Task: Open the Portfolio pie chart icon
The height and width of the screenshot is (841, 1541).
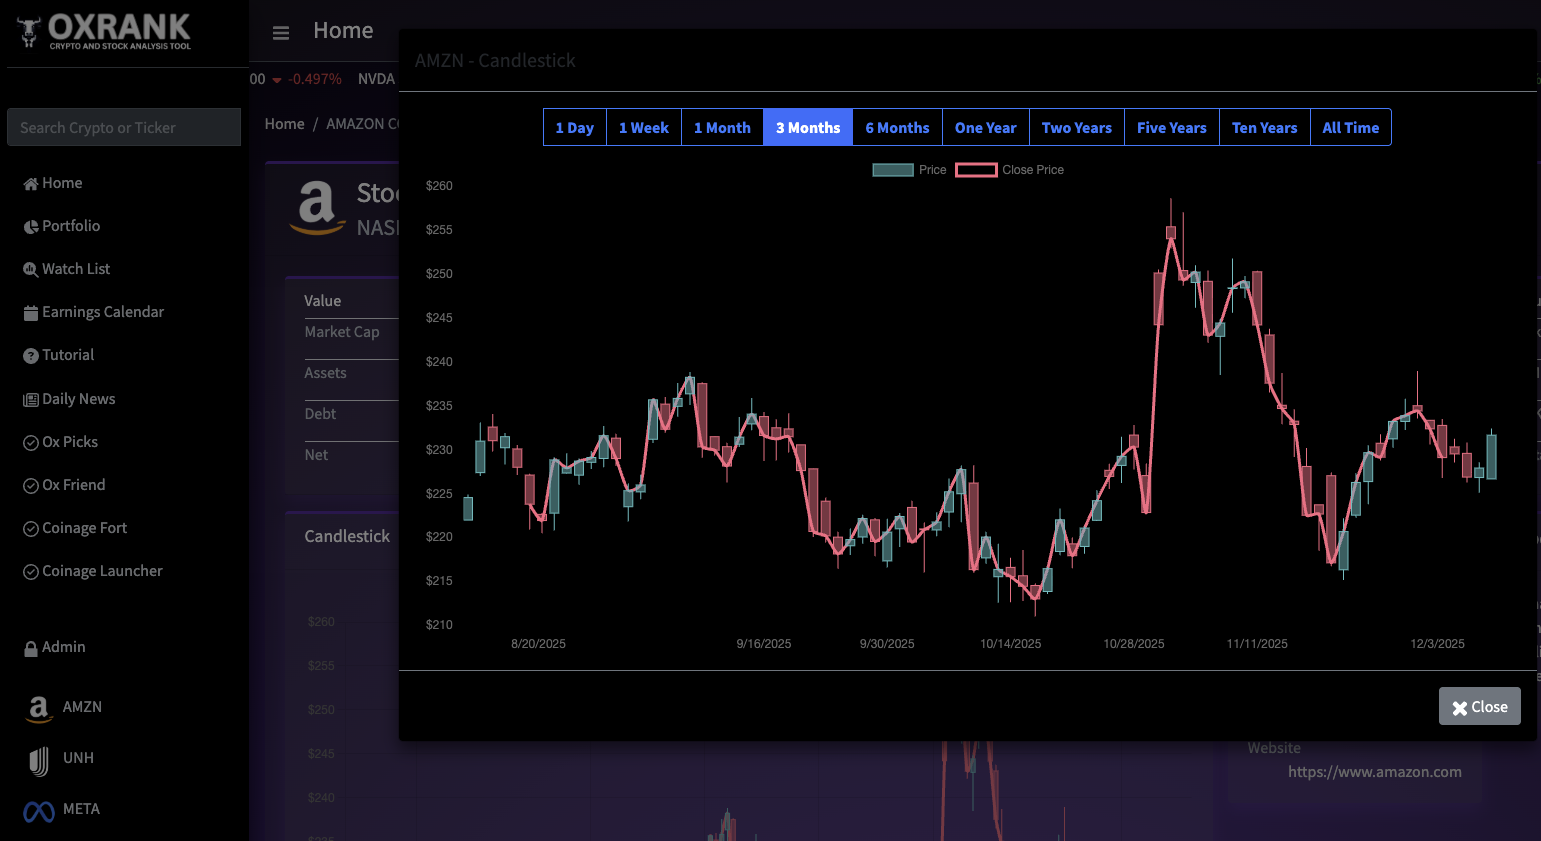Action: pyautogui.click(x=31, y=227)
